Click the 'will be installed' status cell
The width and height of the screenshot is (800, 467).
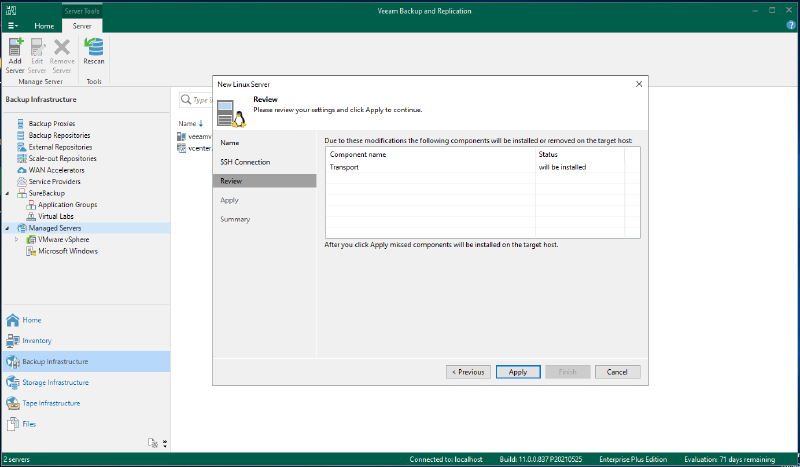click(x=562, y=167)
